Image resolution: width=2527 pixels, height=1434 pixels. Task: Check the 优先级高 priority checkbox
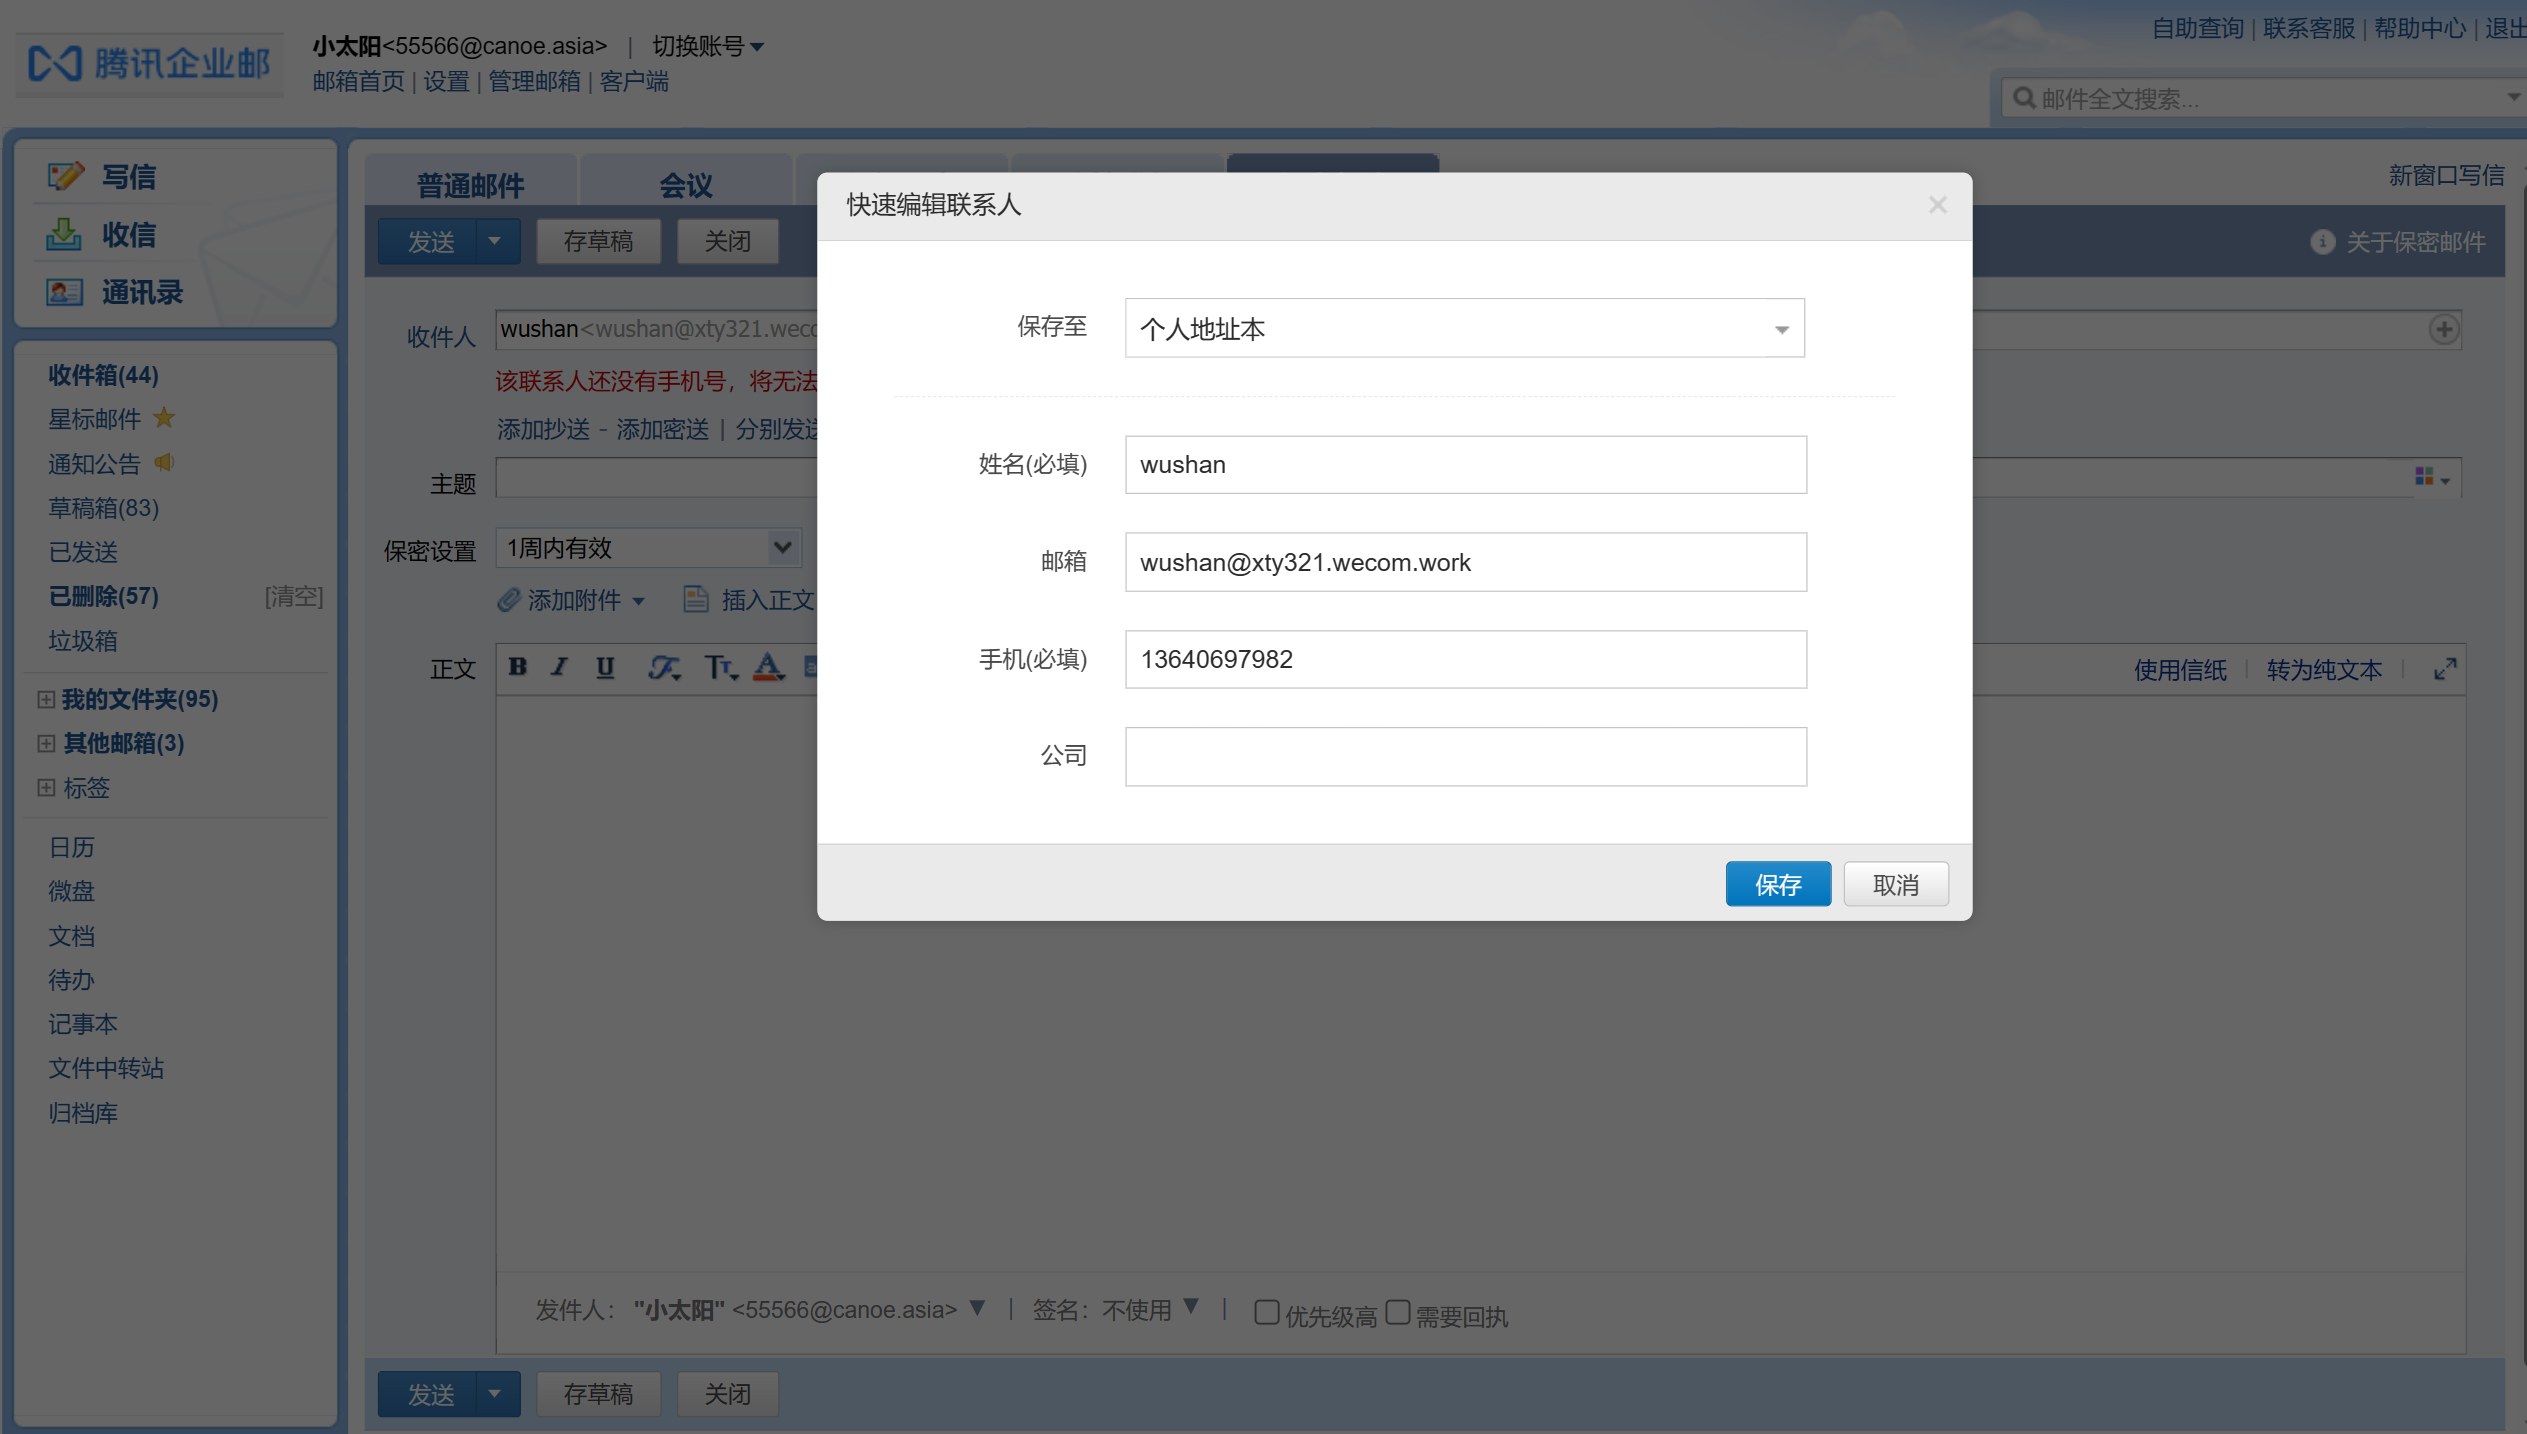click(x=1266, y=1312)
